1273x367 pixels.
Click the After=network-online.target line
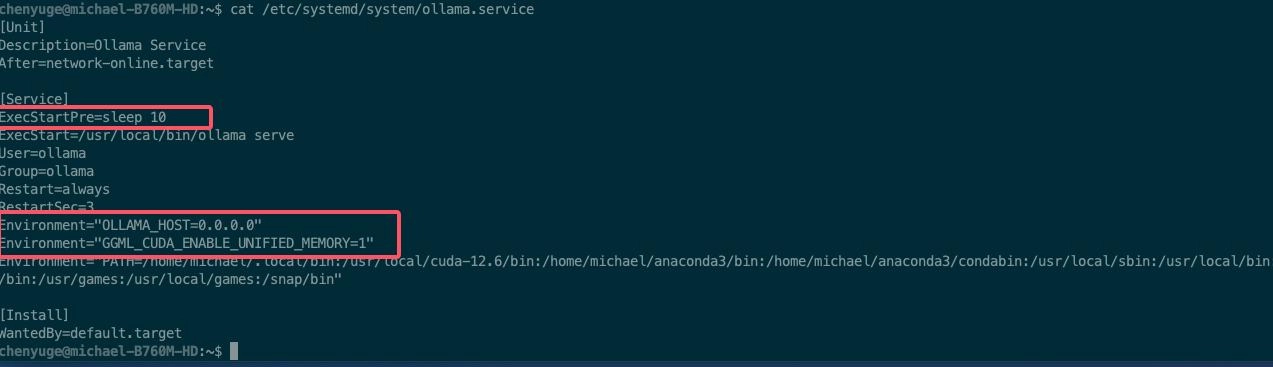click(x=107, y=63)
